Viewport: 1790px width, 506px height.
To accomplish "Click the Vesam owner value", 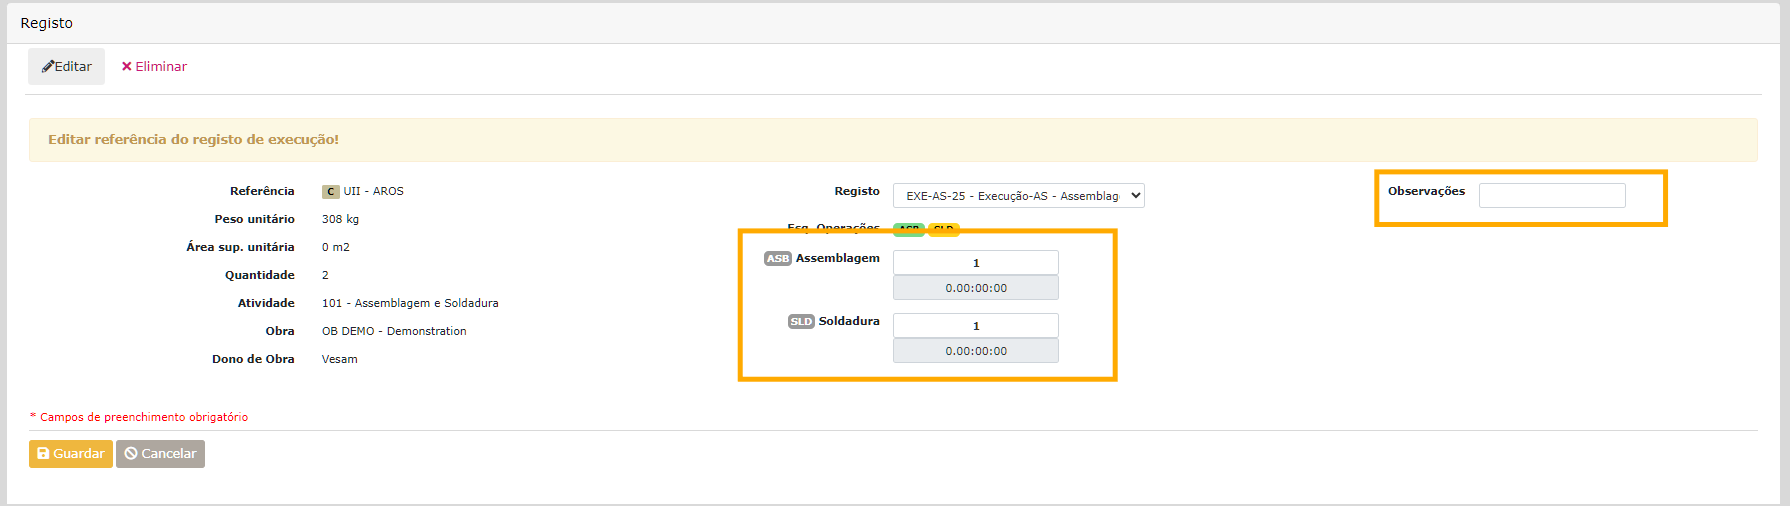I will 339,359.
